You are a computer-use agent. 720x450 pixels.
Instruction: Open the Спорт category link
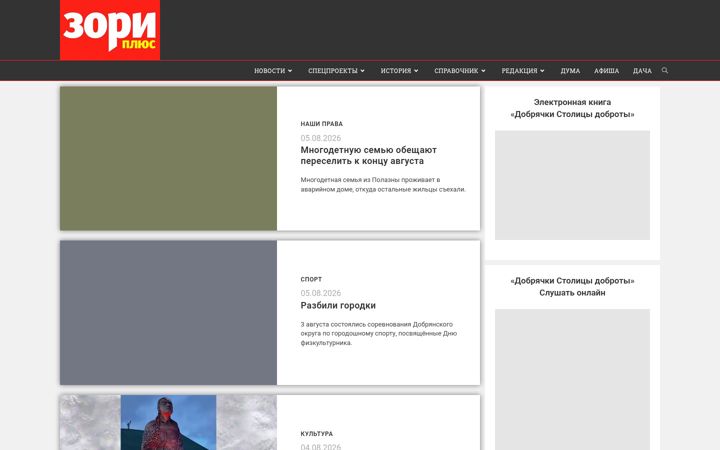tap(311, 279)
